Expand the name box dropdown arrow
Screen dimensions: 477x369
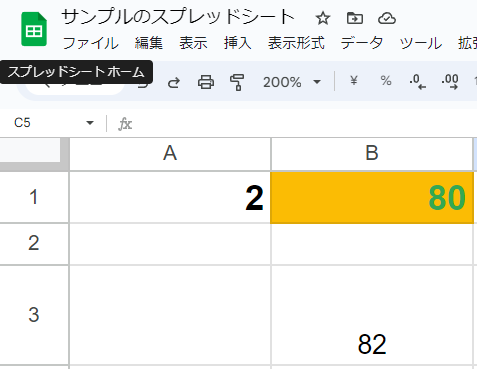pyautogui.click(x=90, y=123)
